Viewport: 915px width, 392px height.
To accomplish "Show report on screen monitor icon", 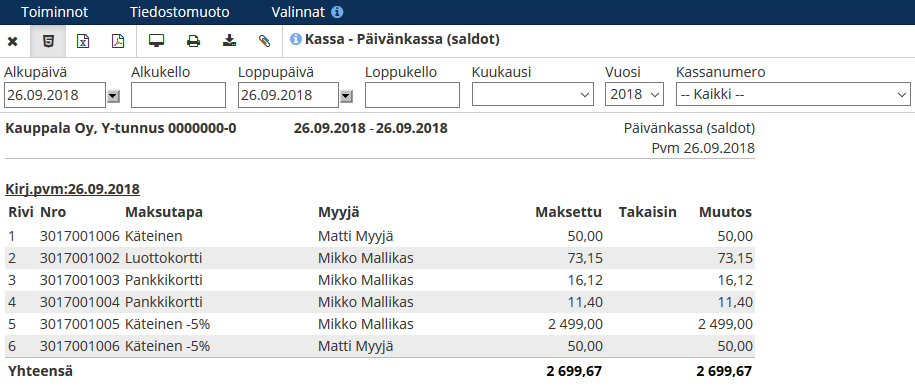I will click(156, 41).
